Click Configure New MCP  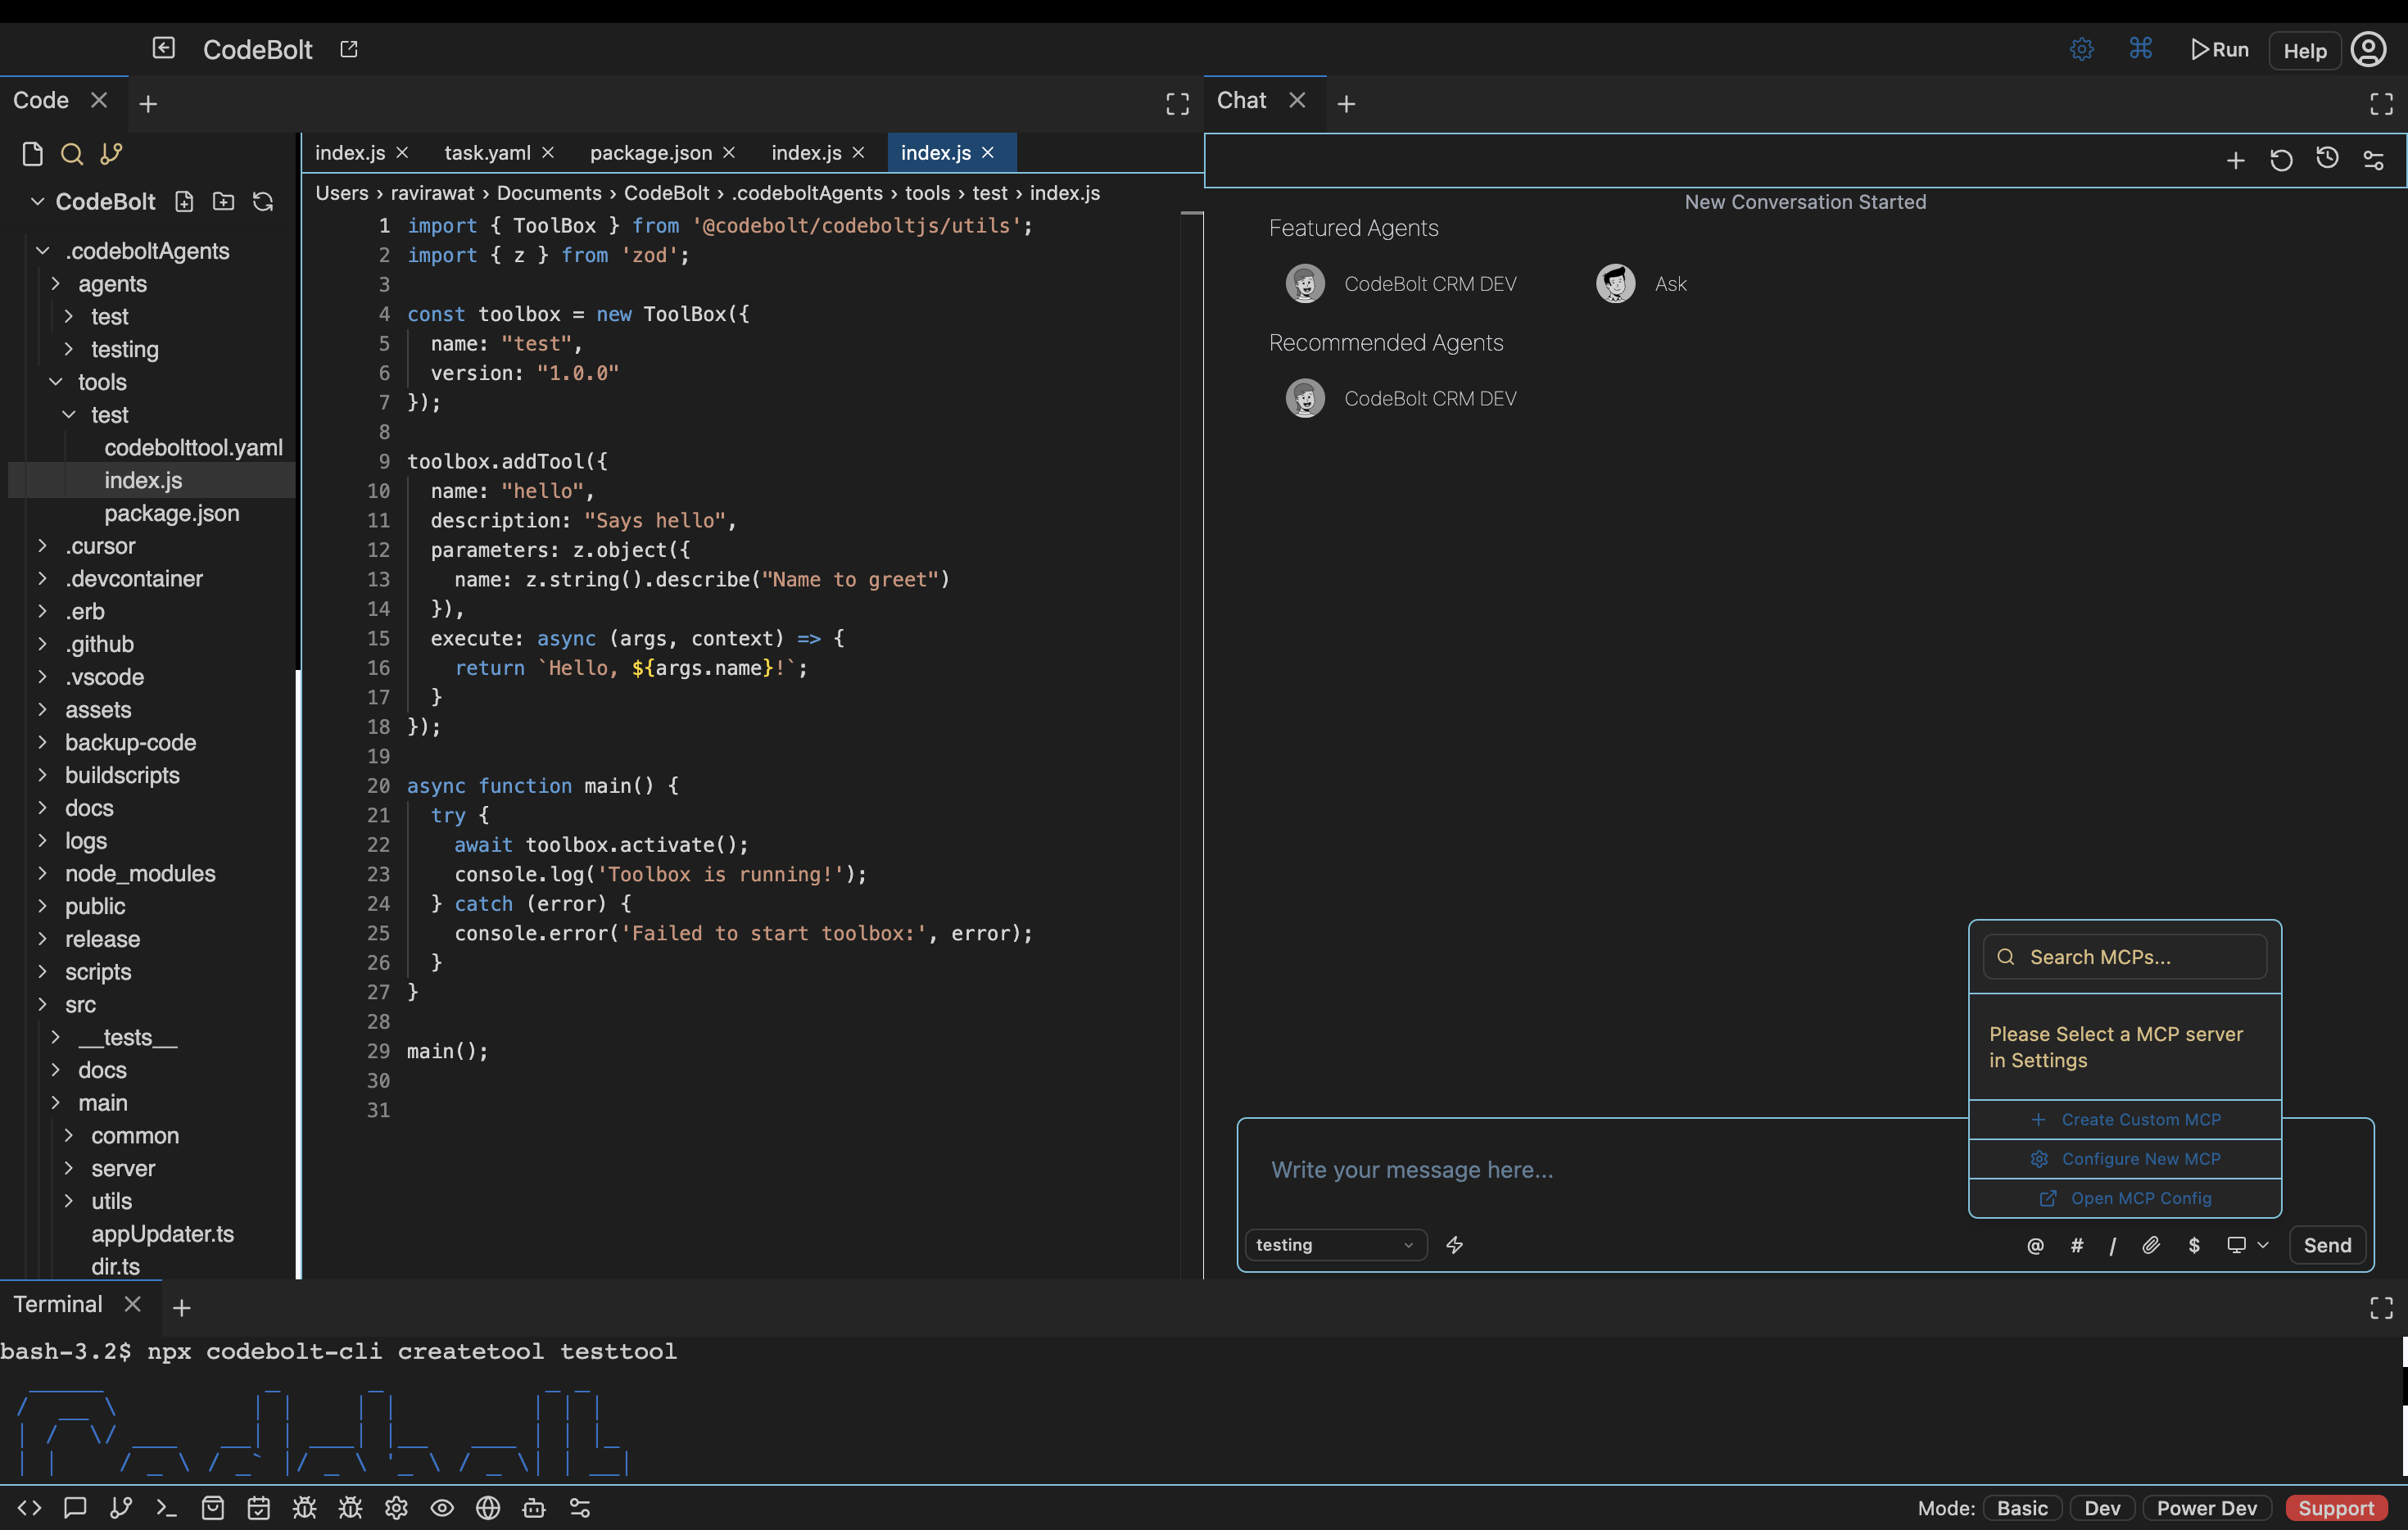[x=2125, y=1159]
